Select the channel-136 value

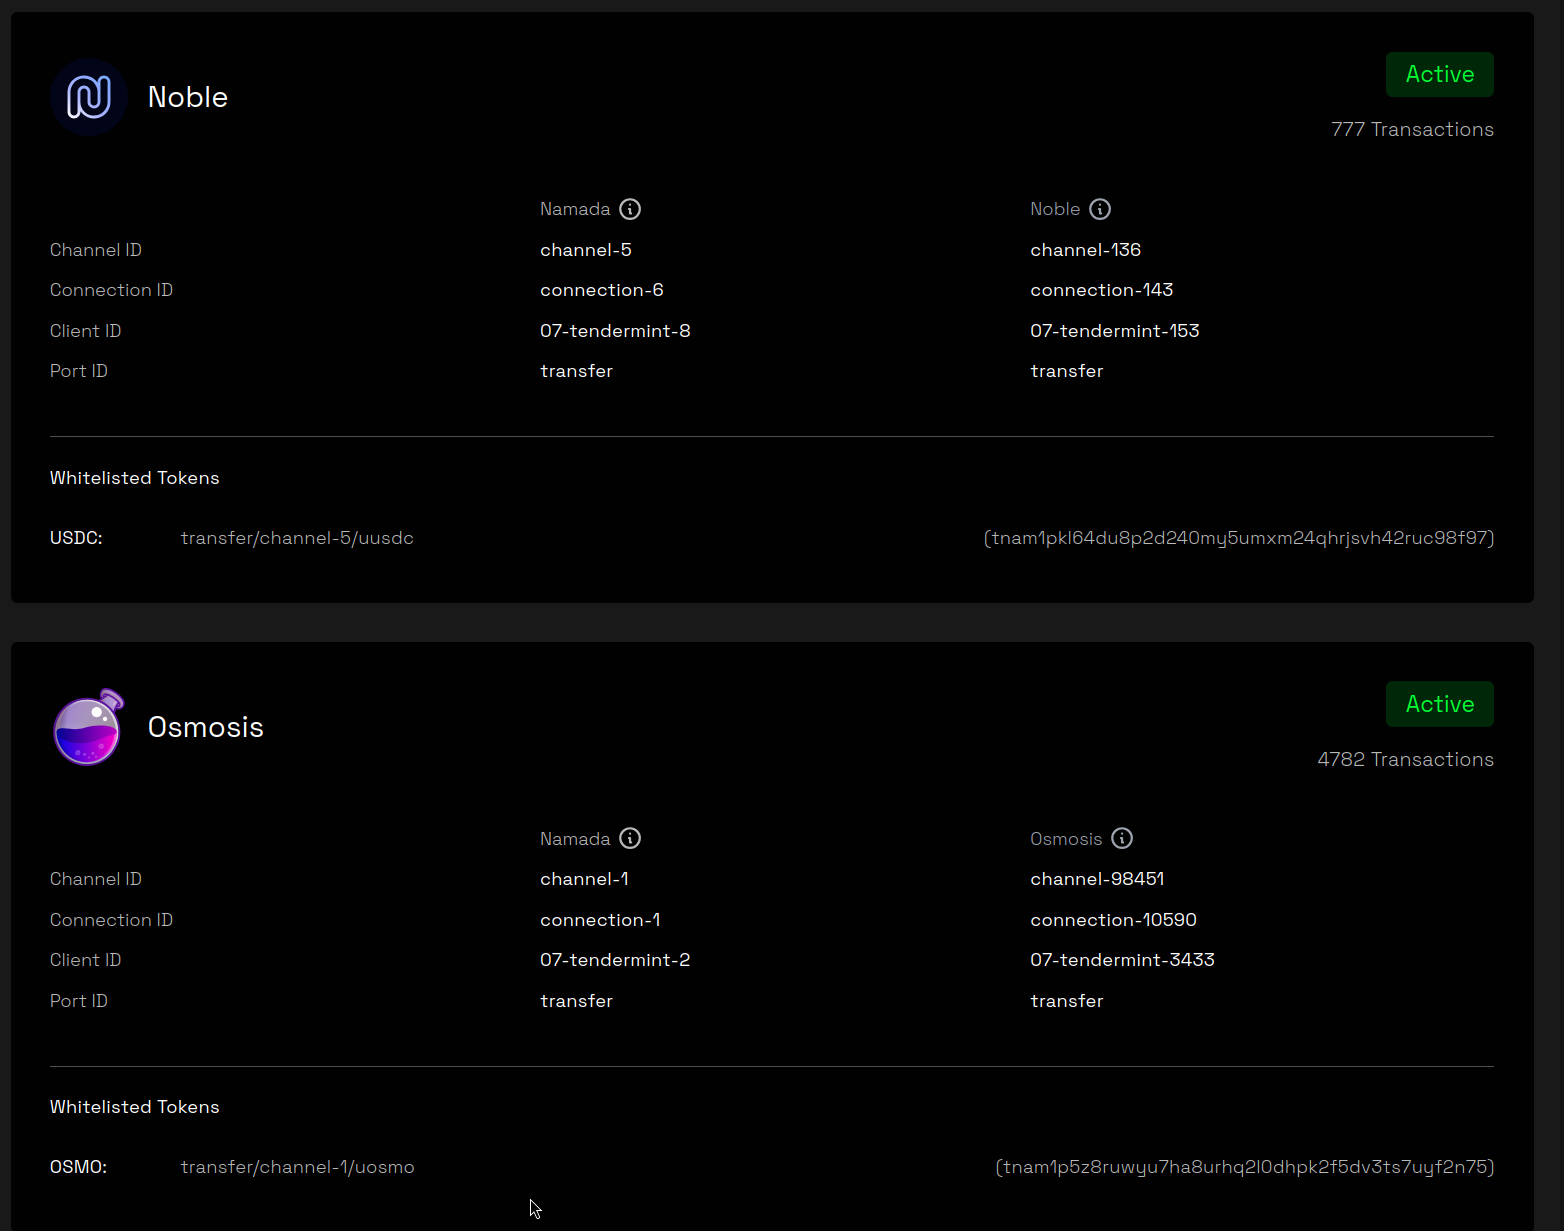(1085, 250)
